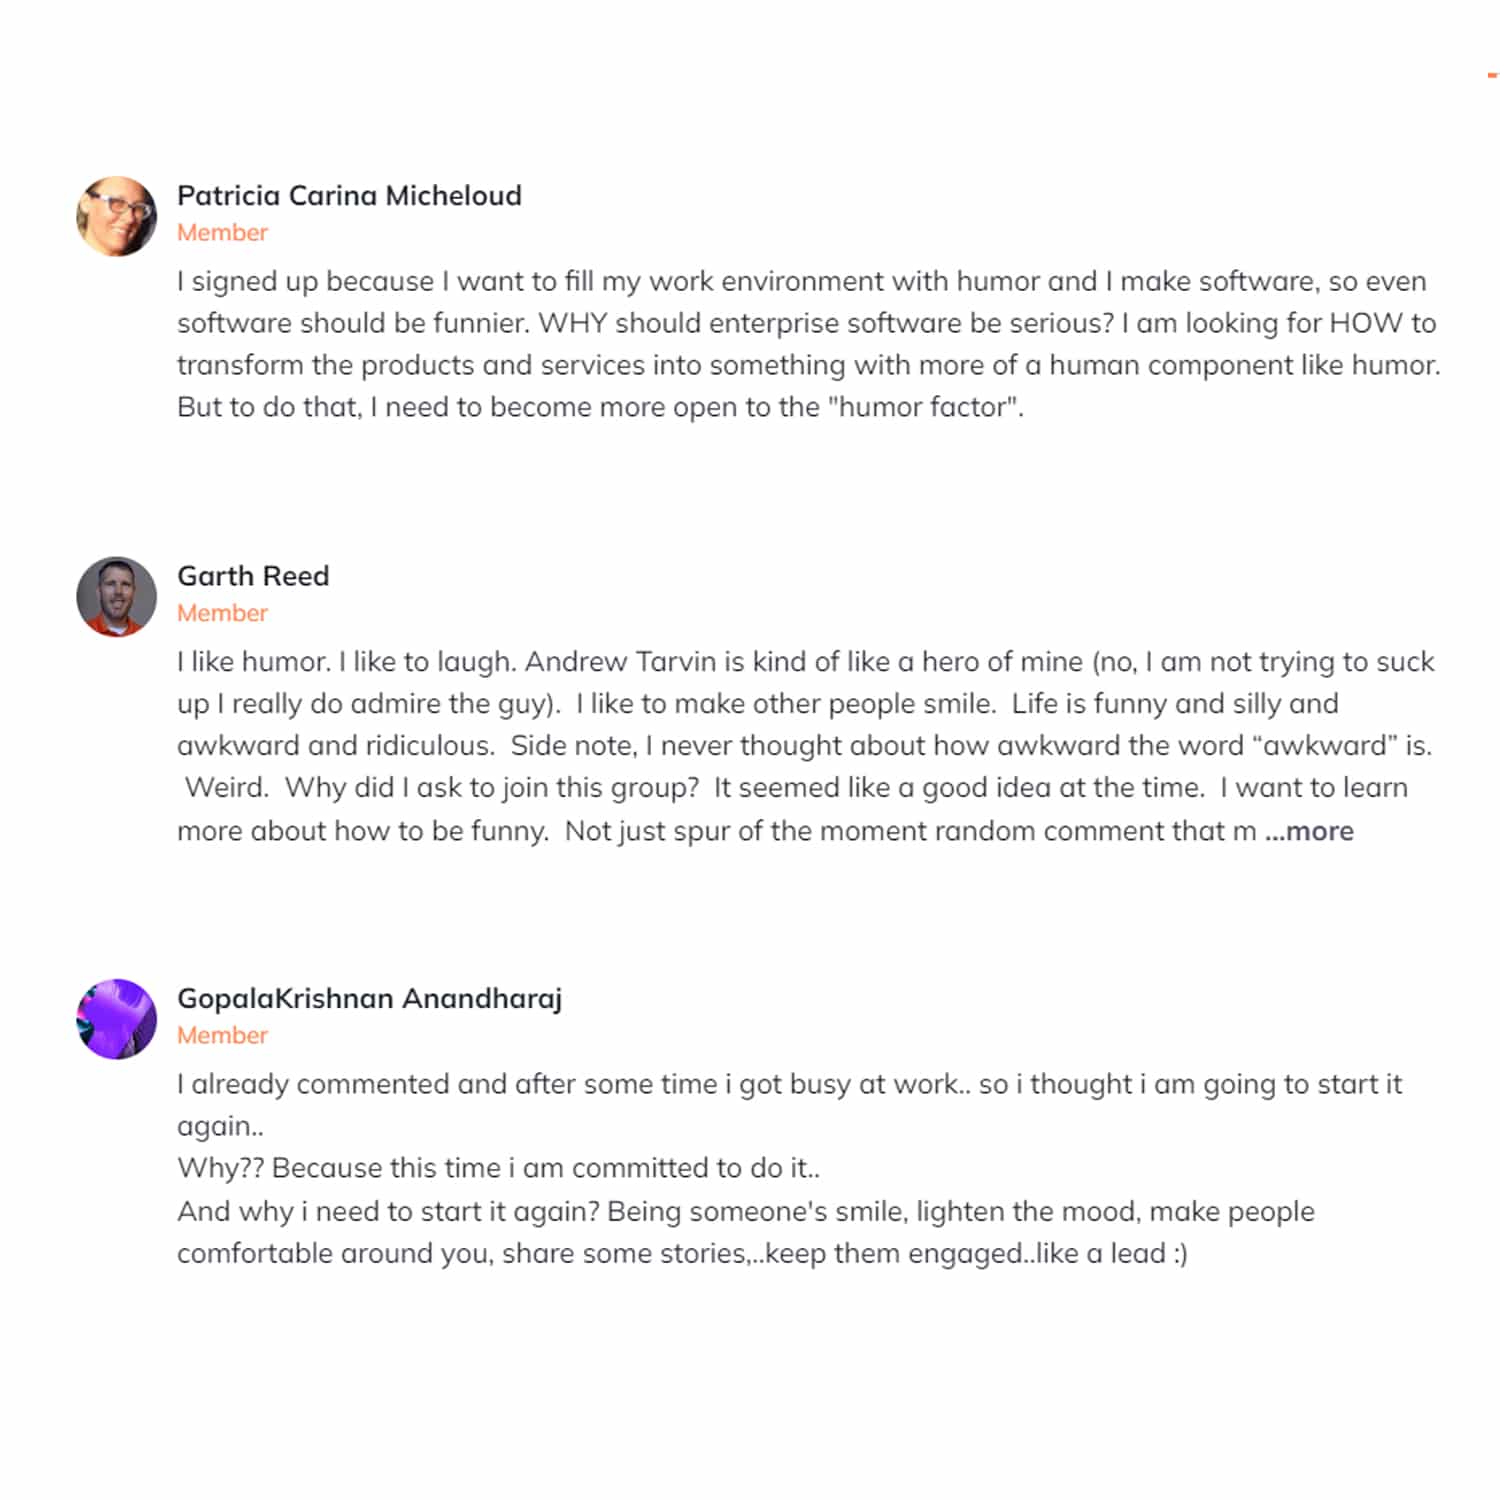Click Patricia's comment about enterprise software humor

(809, 344)
